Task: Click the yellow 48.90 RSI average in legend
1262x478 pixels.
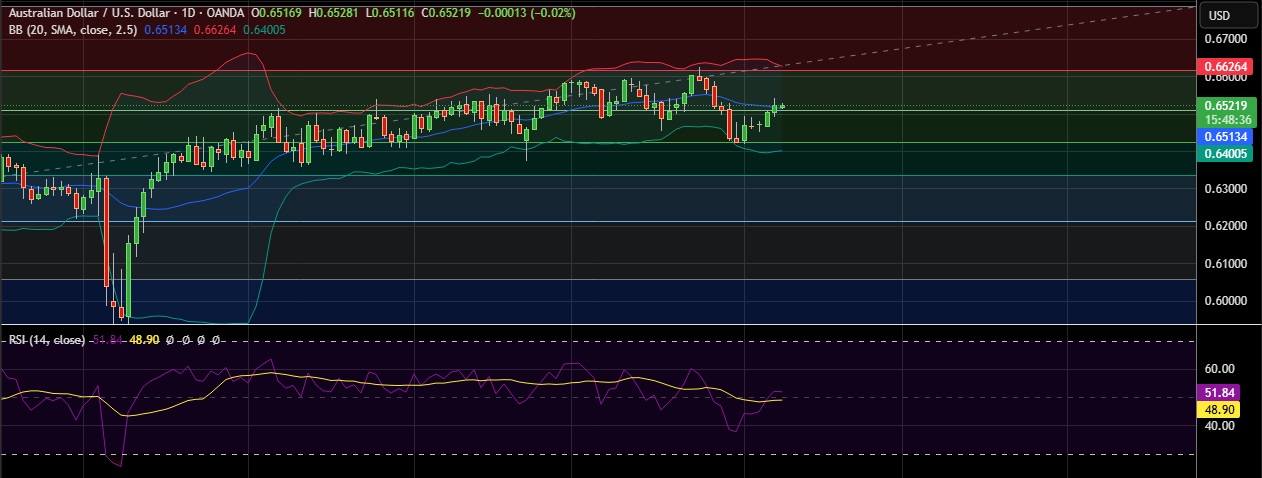Action: click(x=145, y=340)
